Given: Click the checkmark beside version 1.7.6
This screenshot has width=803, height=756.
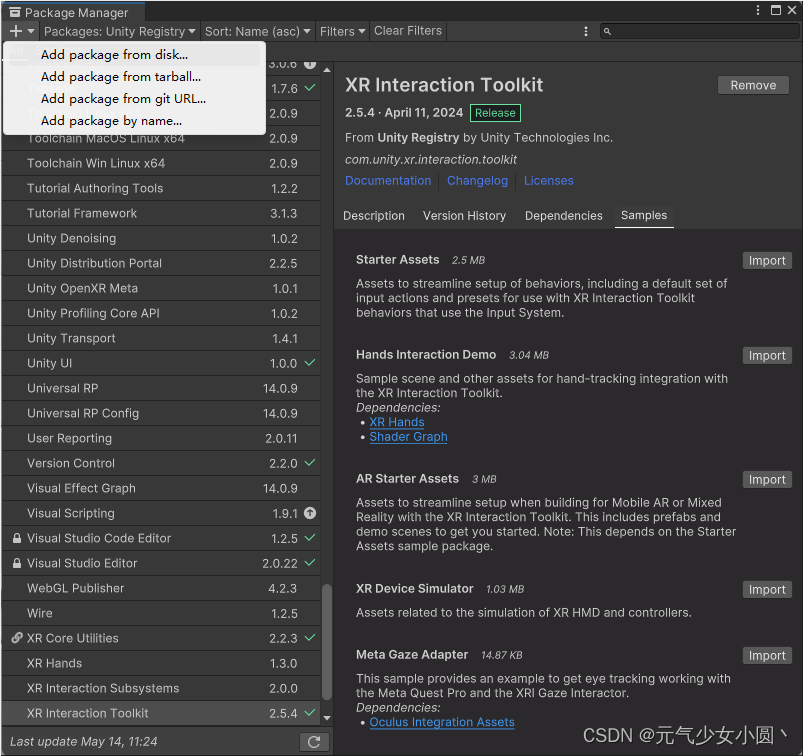Looking at the screenshot, I should click(310, 88).
